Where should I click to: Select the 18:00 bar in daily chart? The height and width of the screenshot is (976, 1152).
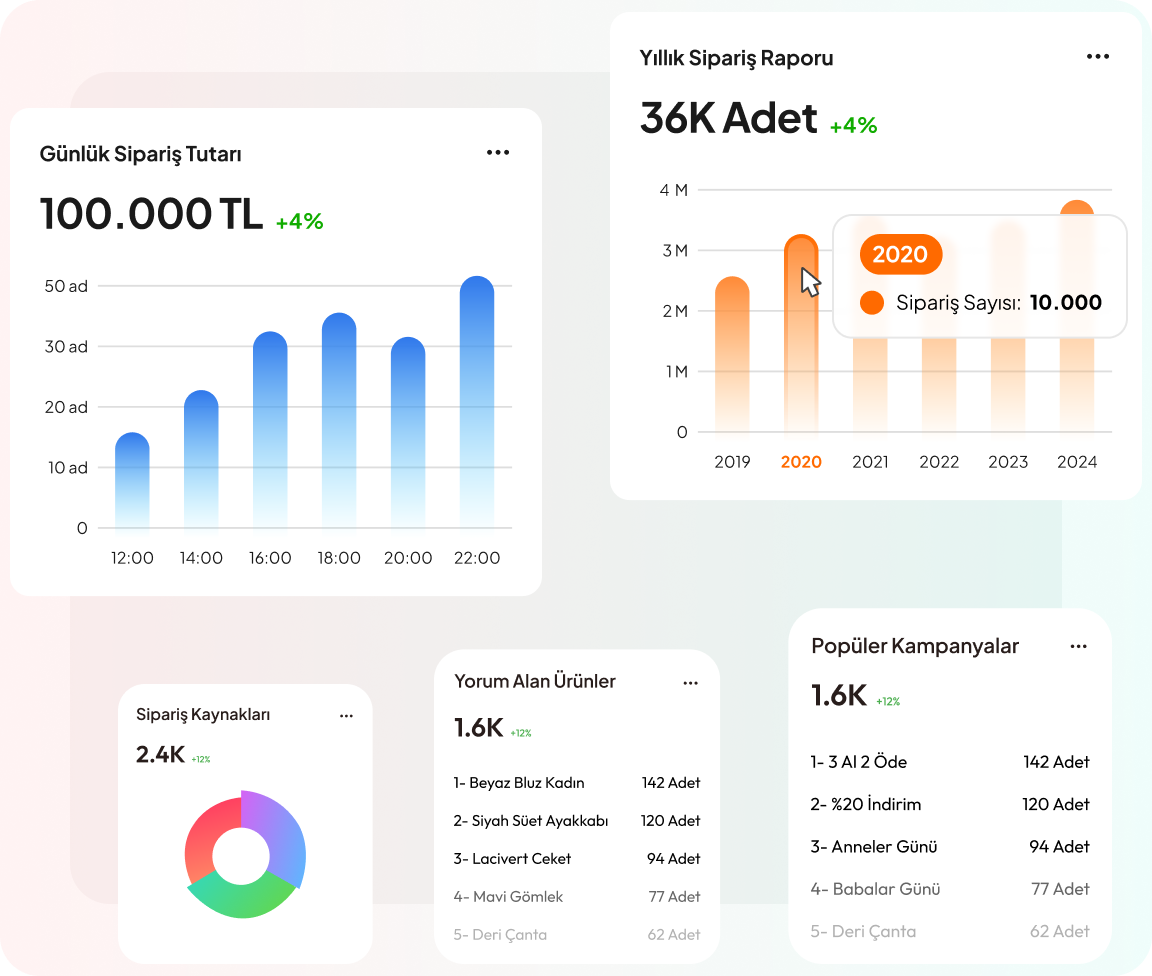339,420
